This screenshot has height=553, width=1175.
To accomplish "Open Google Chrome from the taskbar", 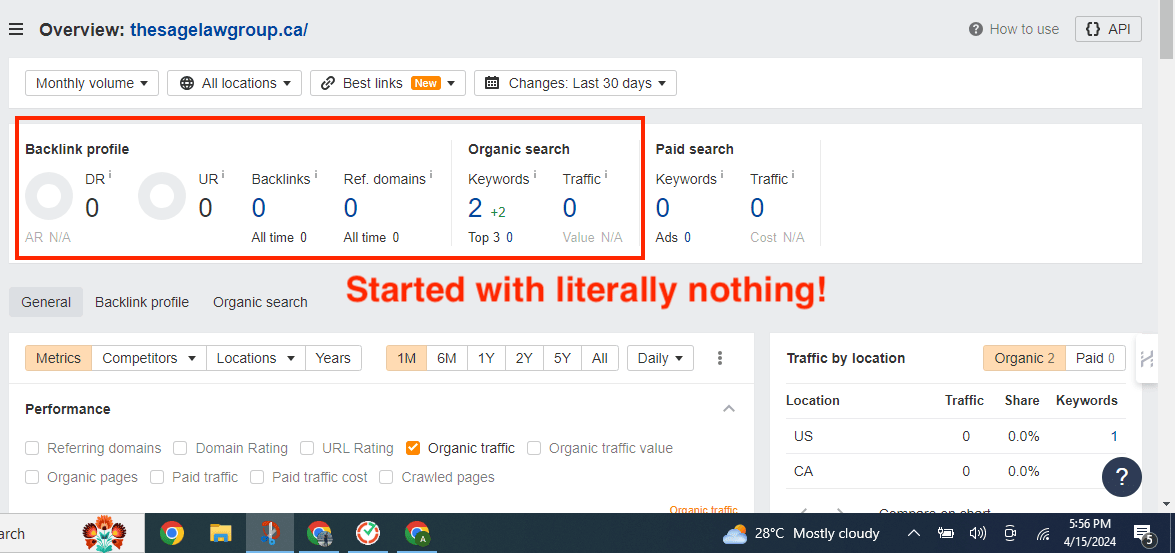I will click(172, 533).
